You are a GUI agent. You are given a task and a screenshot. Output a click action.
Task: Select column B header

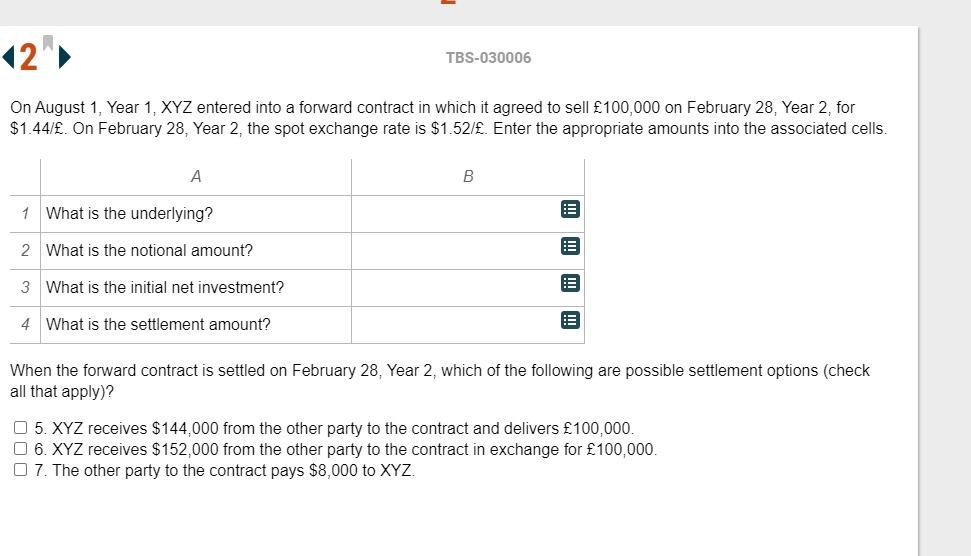tap(468, 176)
